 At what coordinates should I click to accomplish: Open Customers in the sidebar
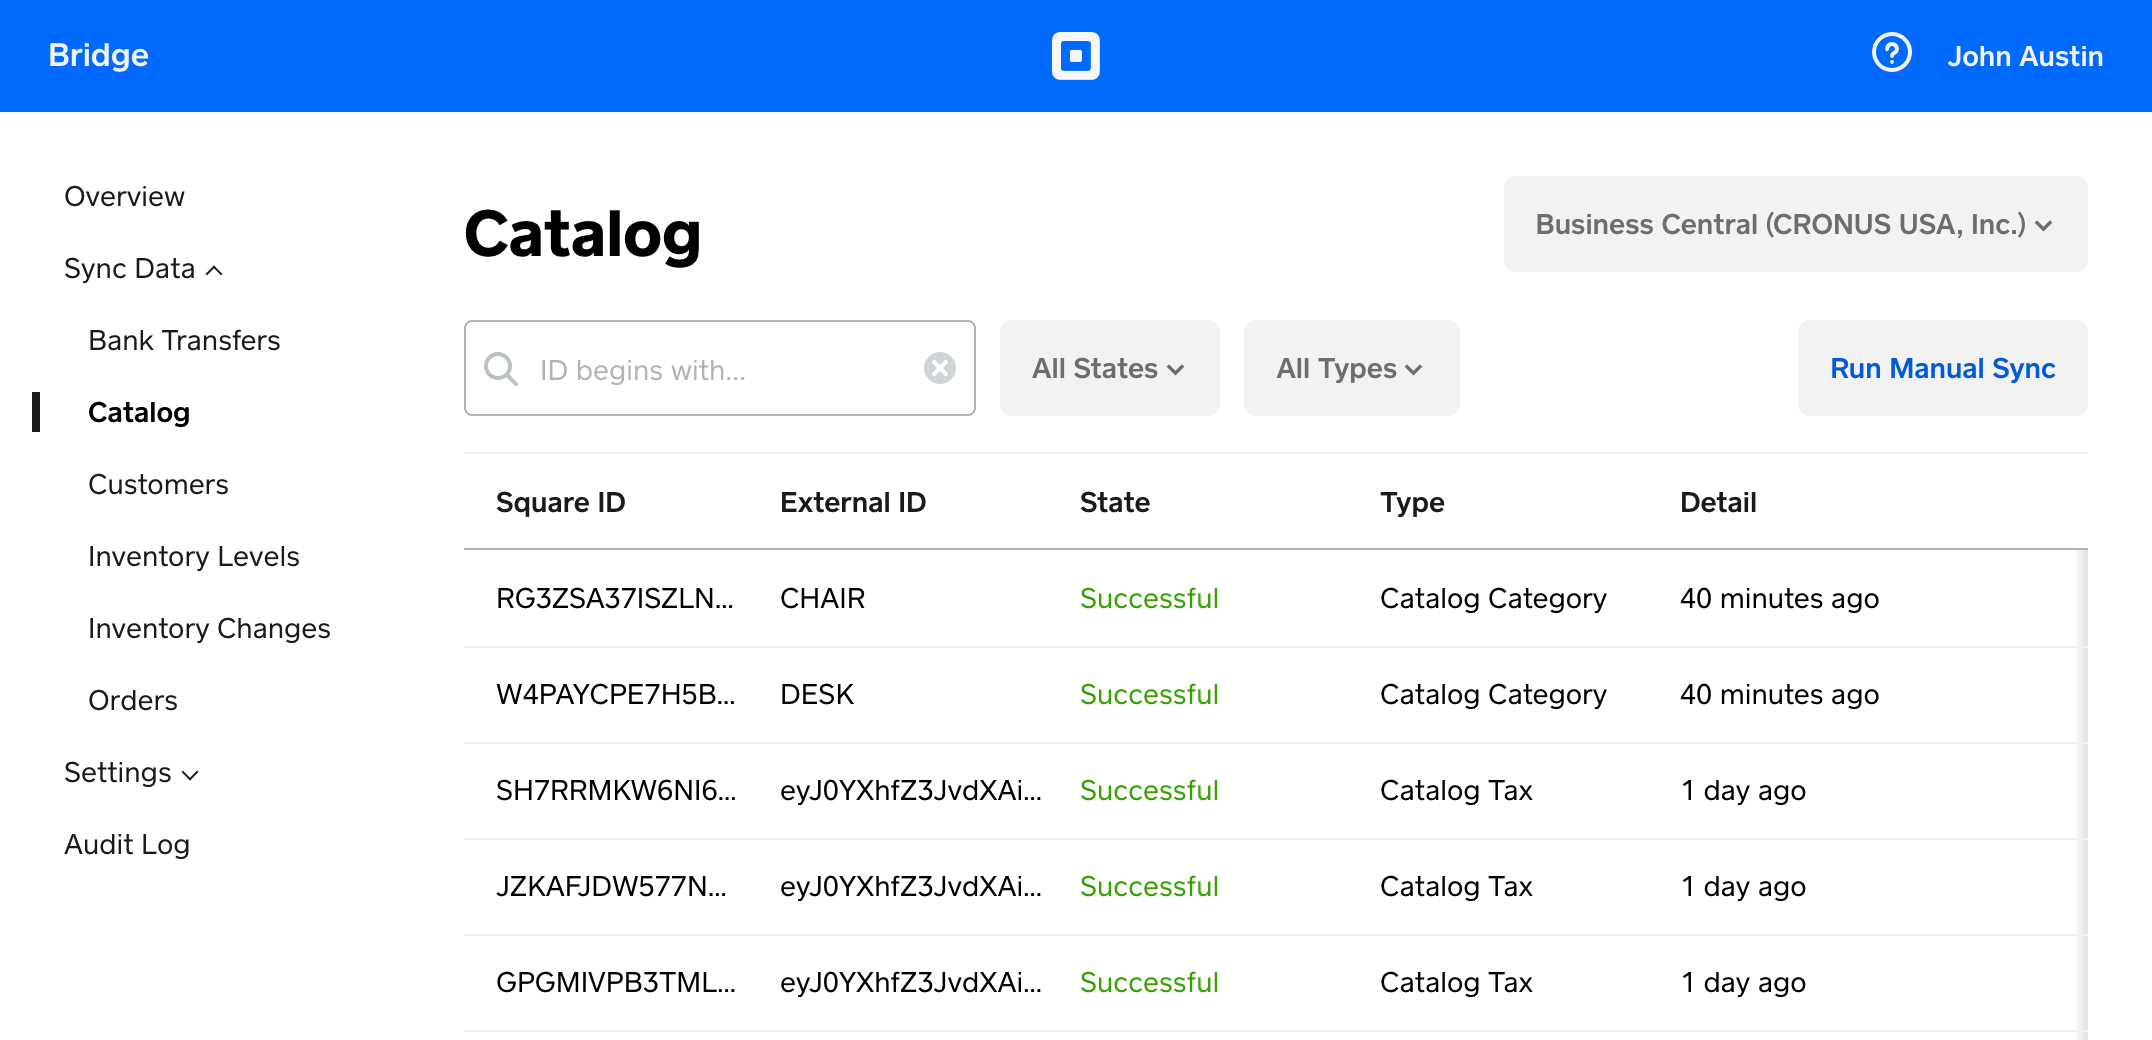158,485
